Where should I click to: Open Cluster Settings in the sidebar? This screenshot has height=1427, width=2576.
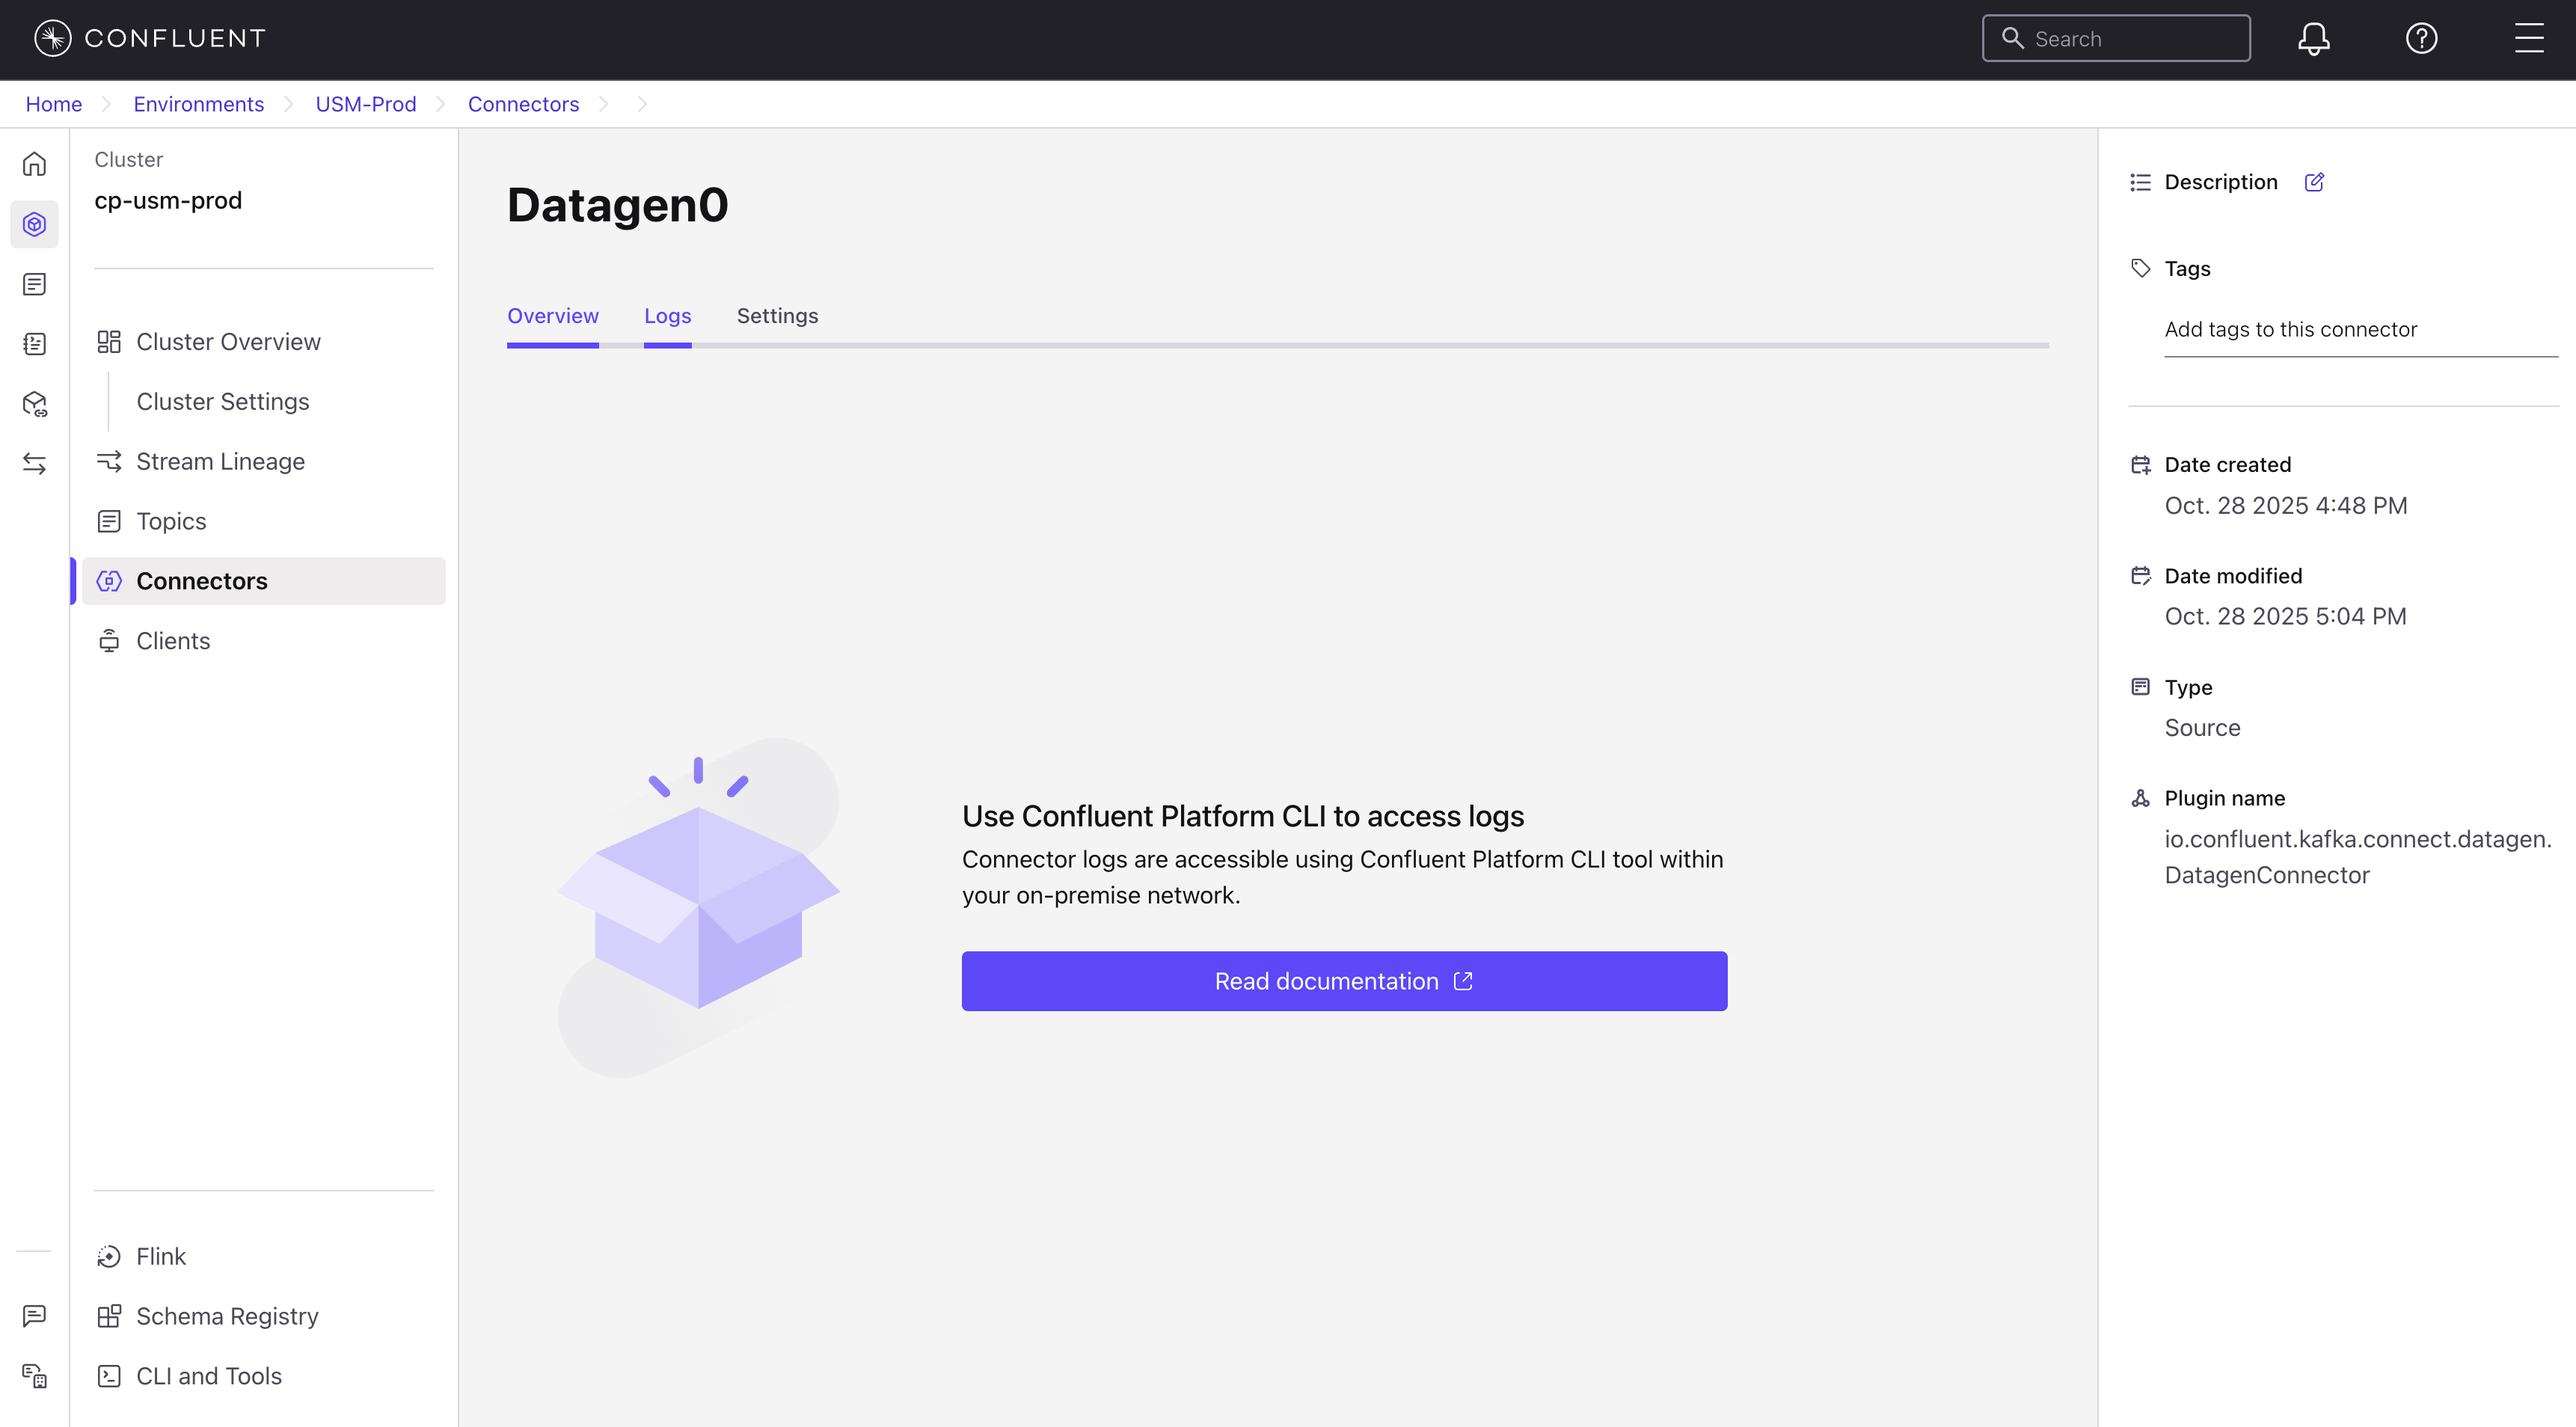click(x=222, y=402)
